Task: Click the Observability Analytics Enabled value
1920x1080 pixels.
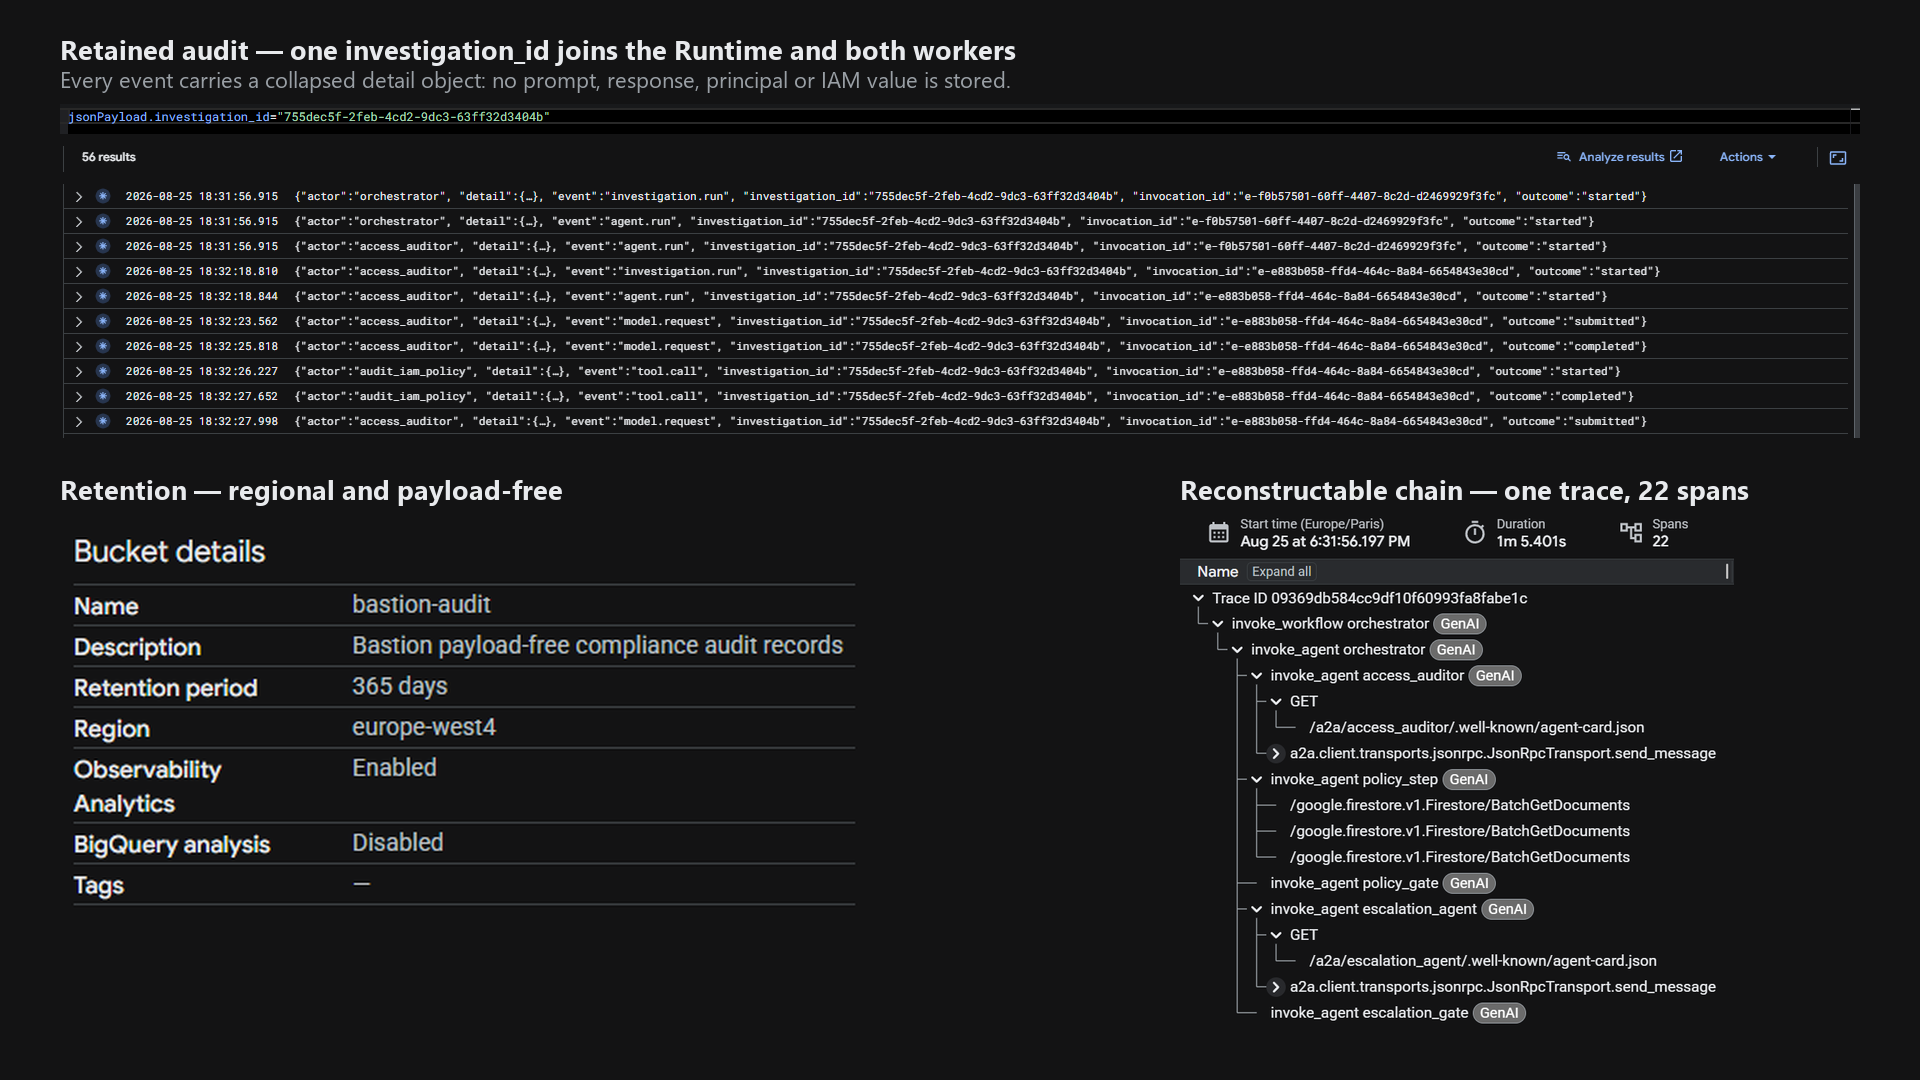Action: (x=394, y=768)
